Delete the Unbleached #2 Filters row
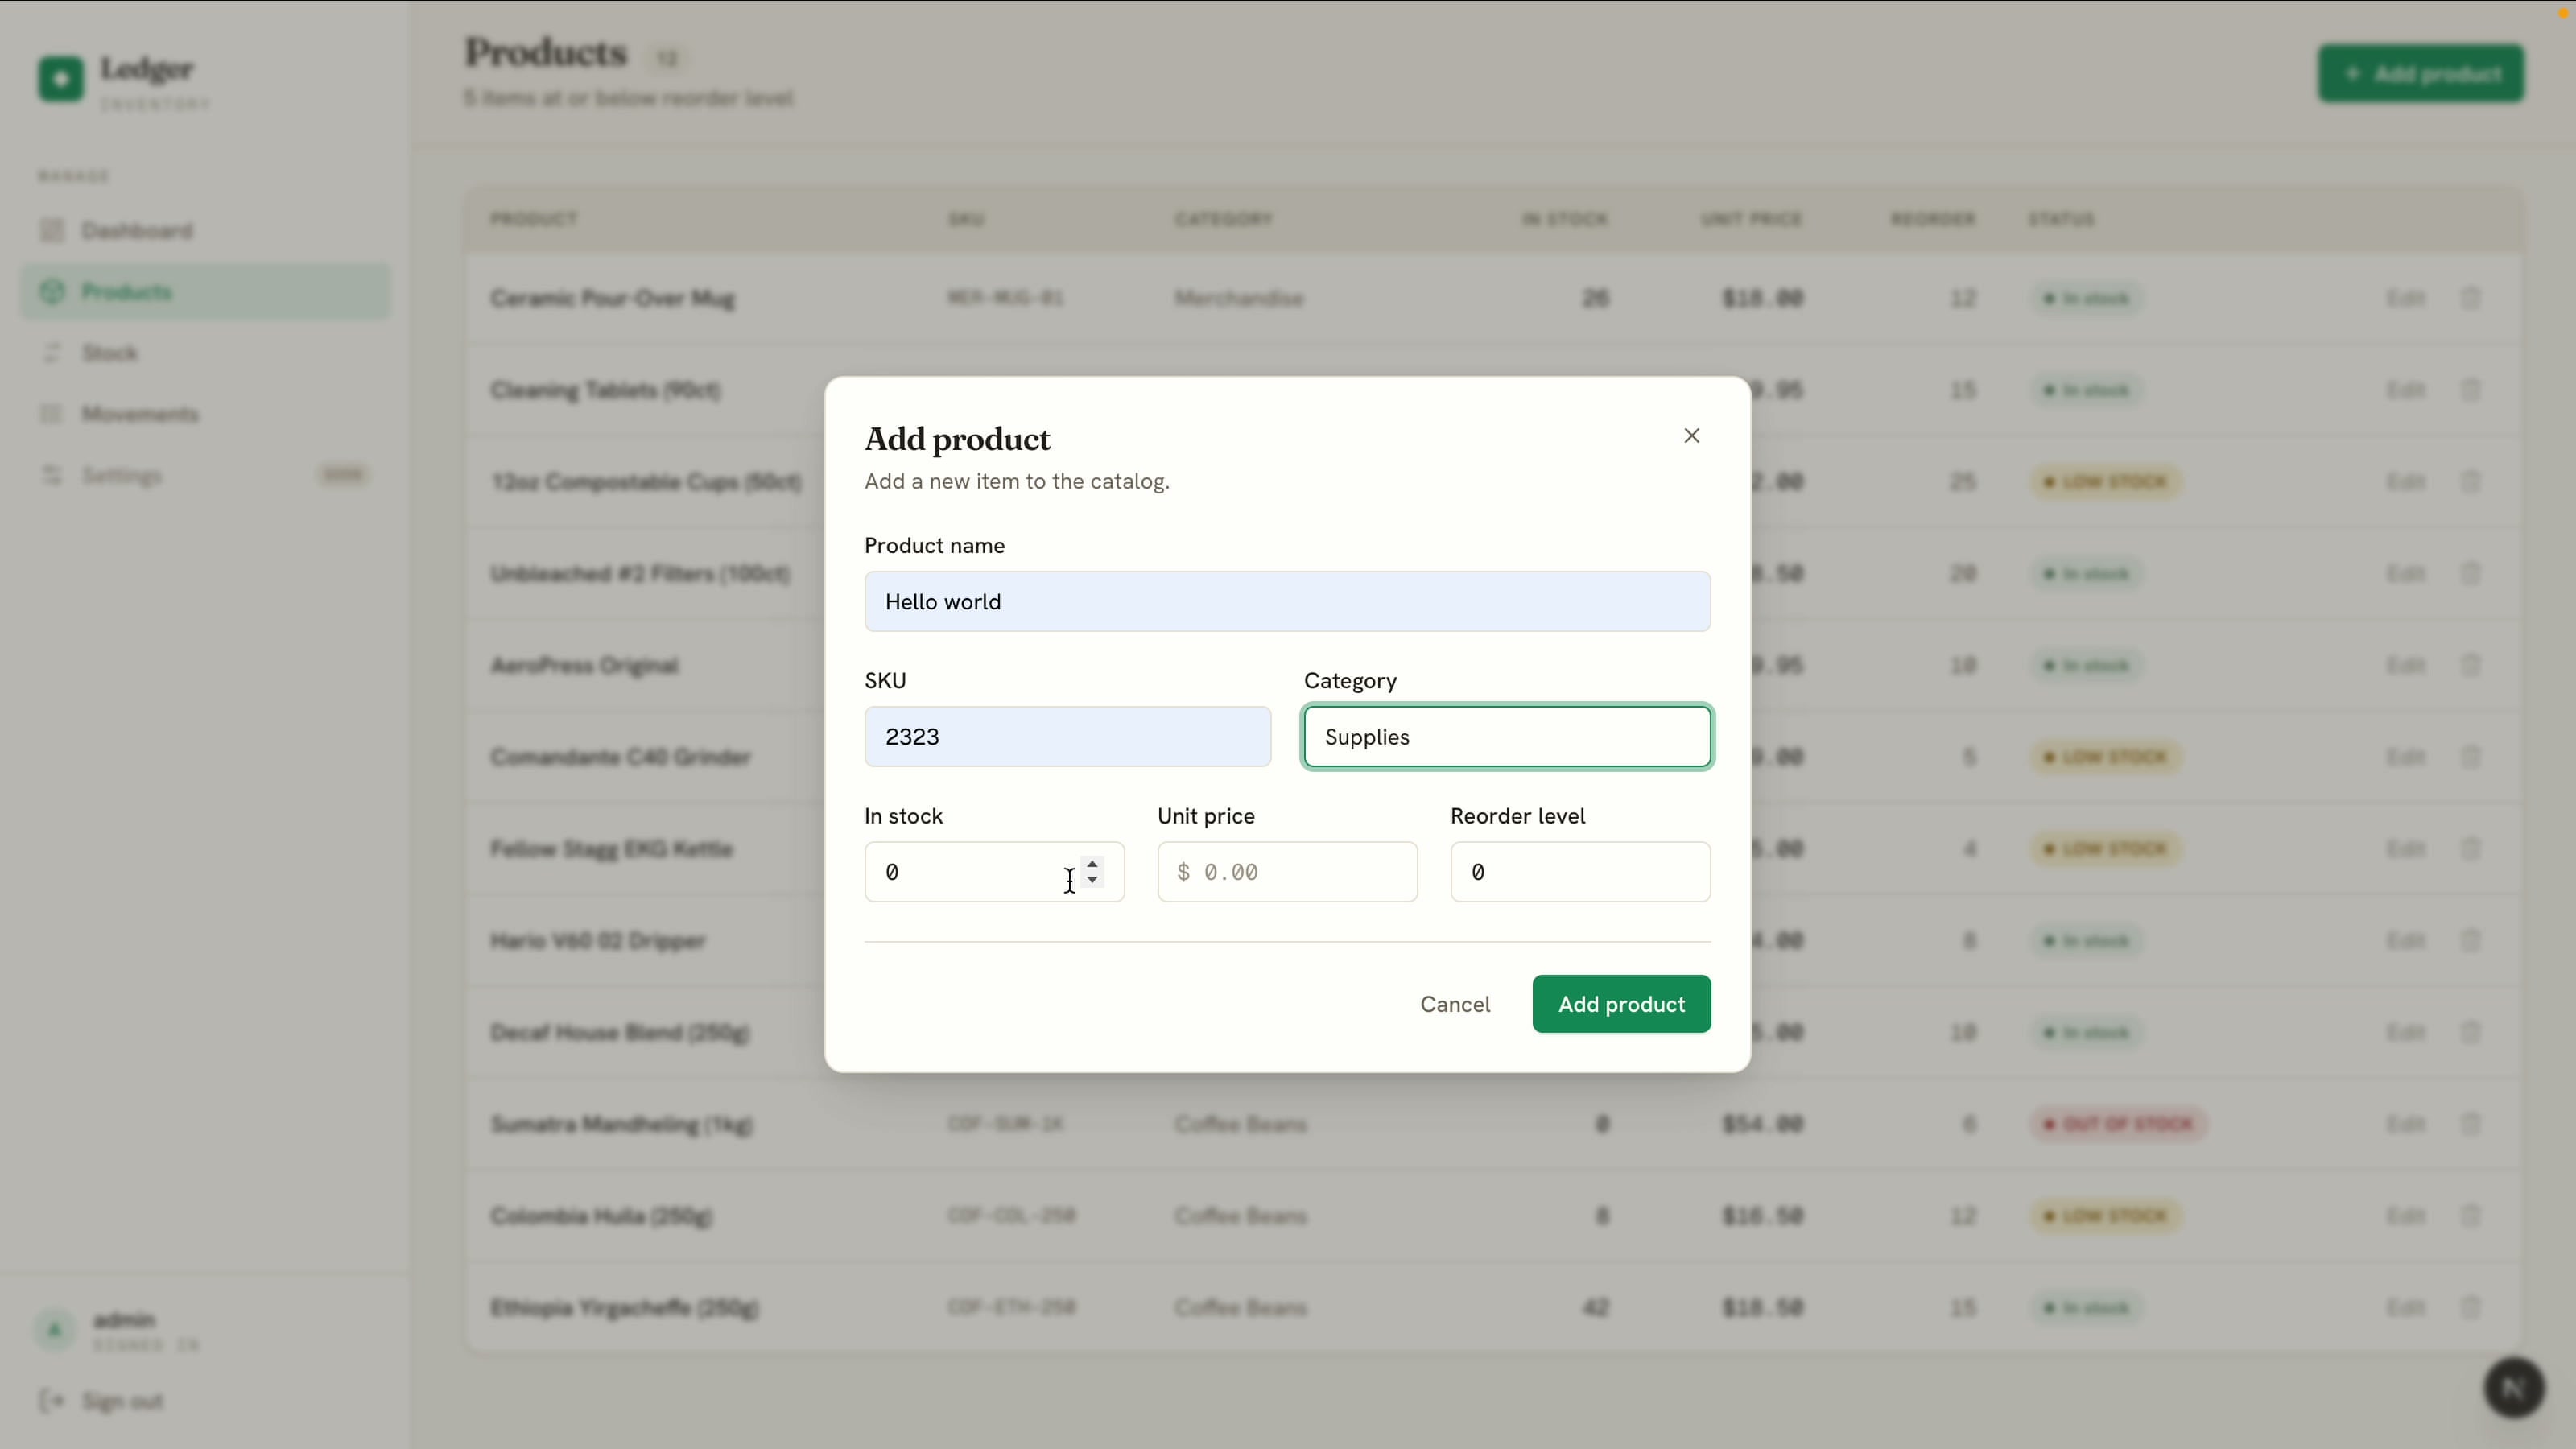This screenshot has width=2576, height=1449. point(2470,573)
